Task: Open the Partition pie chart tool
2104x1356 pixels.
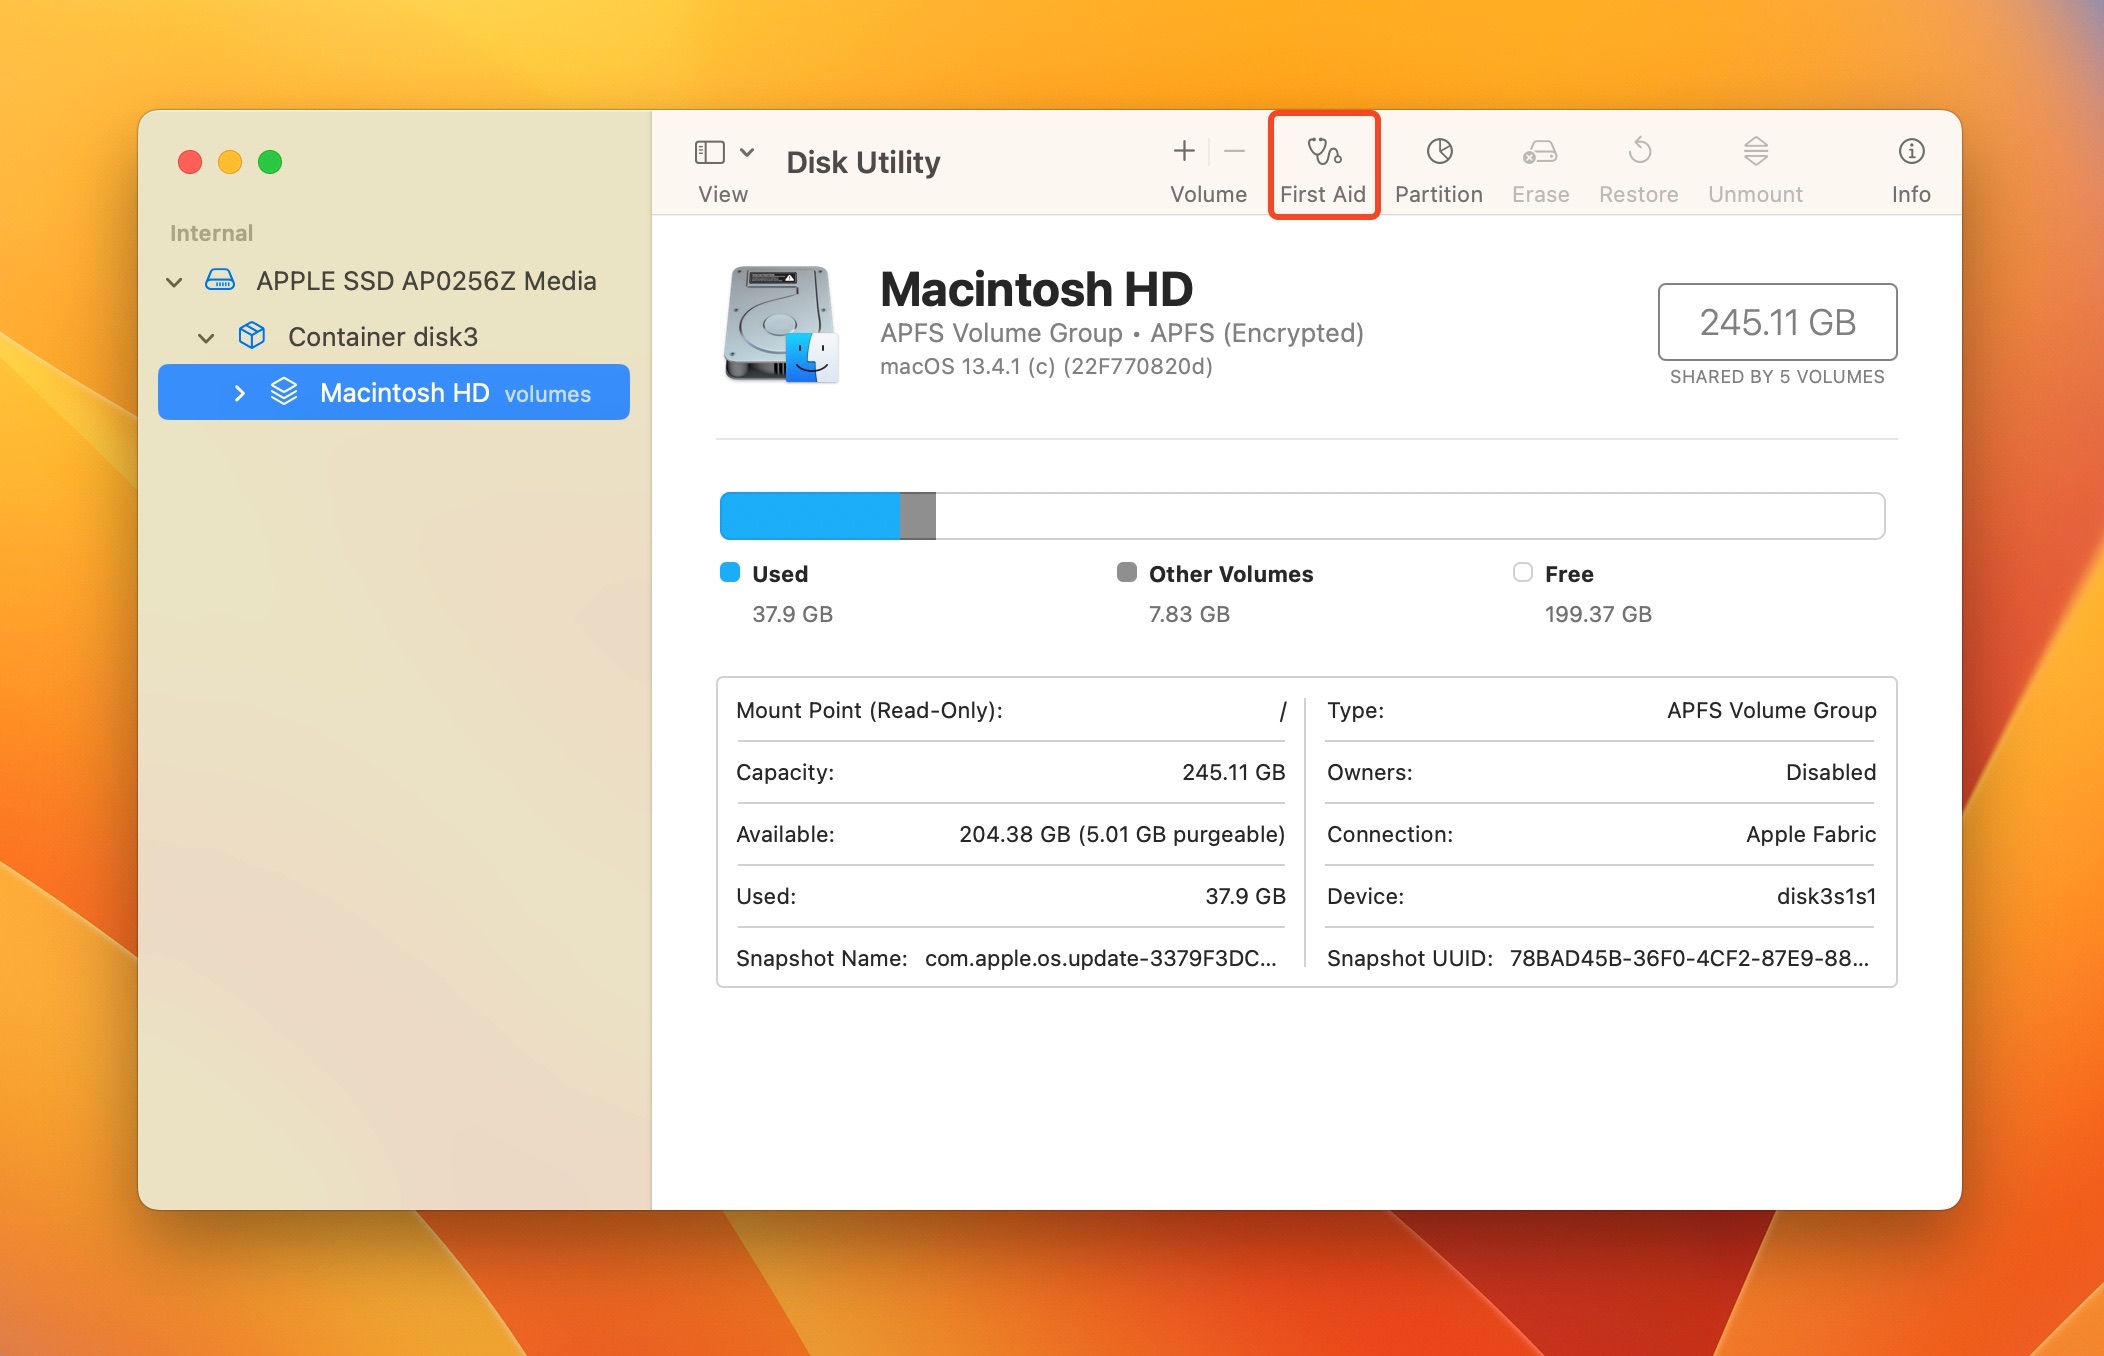Action: (x=1439, y=151)
